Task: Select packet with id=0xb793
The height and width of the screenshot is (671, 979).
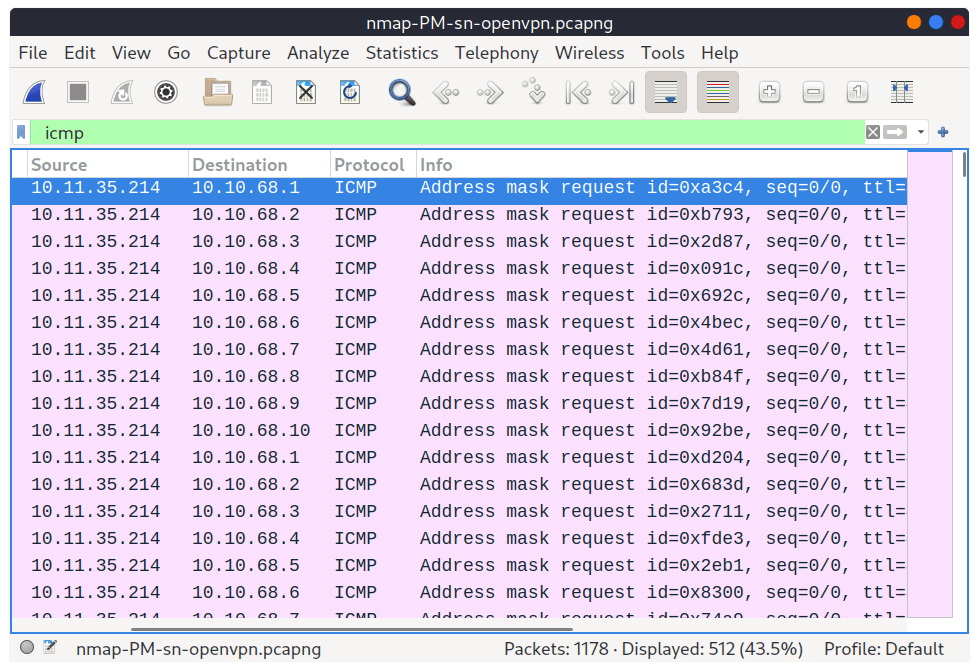Action: click(459, 215)
